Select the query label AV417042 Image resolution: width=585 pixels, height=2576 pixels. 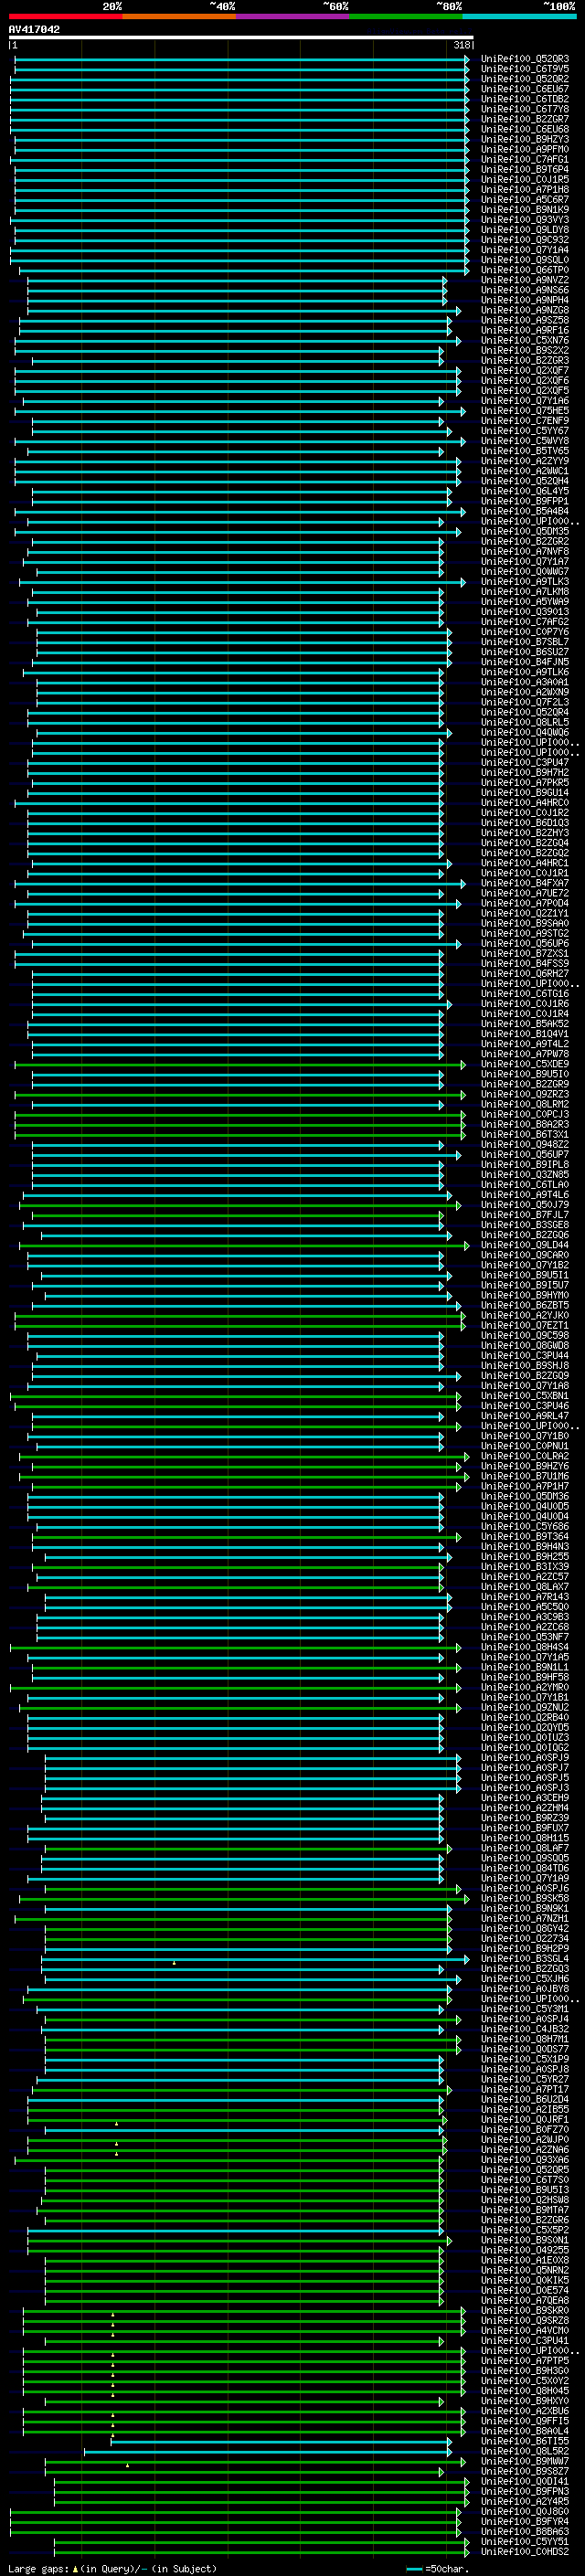pos(34,29)
